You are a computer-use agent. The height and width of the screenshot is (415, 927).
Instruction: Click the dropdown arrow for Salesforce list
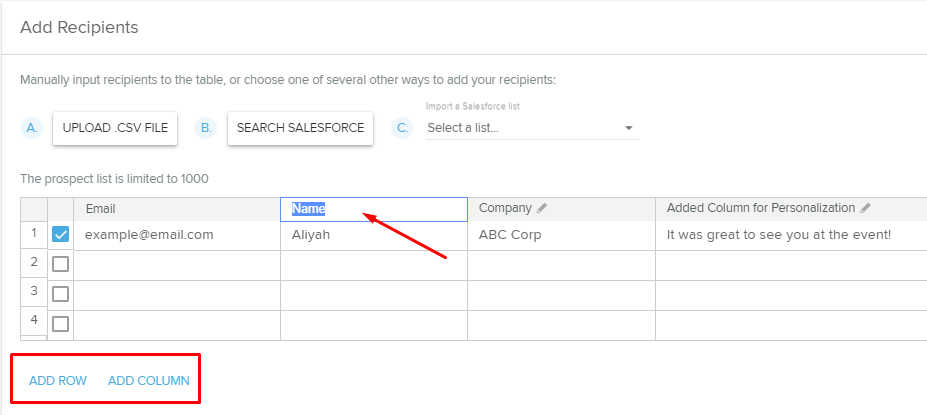(x=629, y=128)
